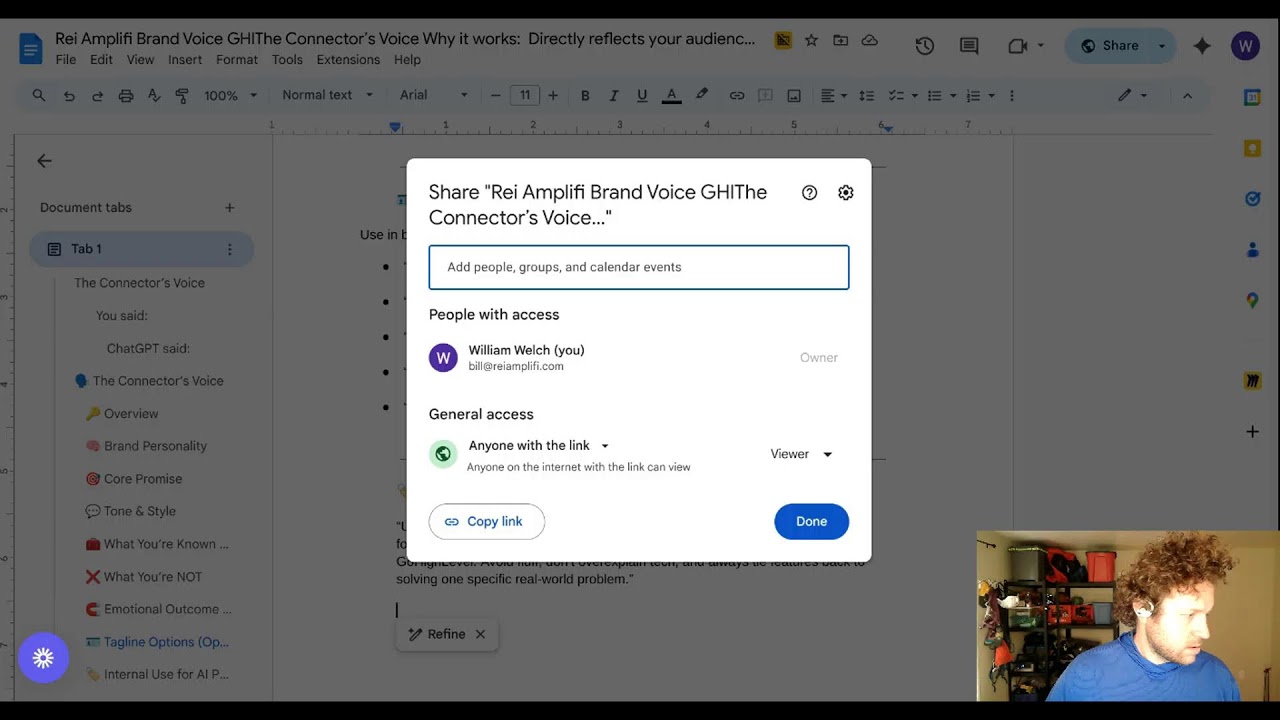Open the Tools menu

[x=287, y=60]
